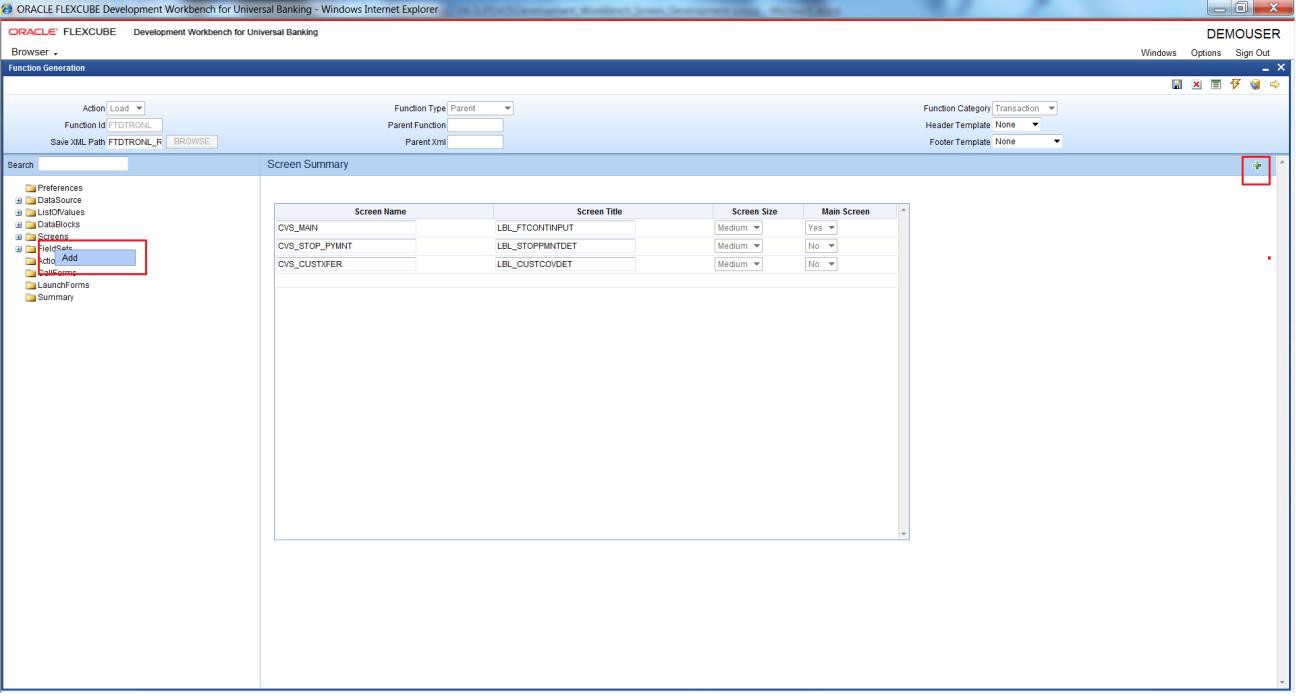The width and height of the screenshot is (1296, 696).
Task: Select the Summary folder icon
Action: 31,297
